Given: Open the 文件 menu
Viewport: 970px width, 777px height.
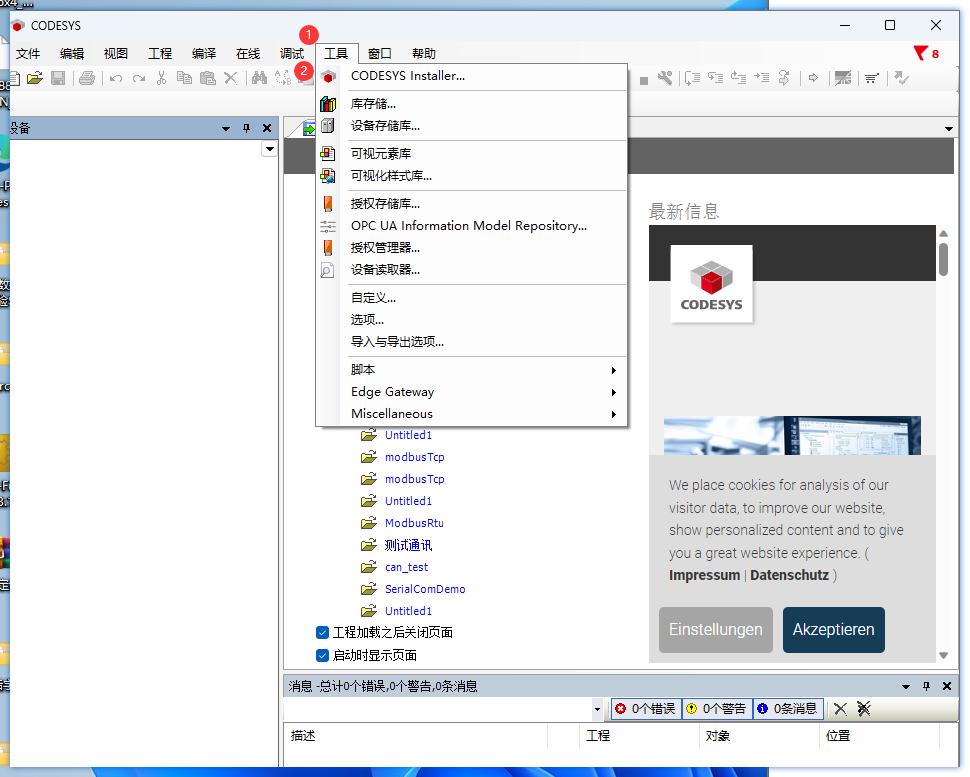Looking at the screenshot, I should coord(28,54).
